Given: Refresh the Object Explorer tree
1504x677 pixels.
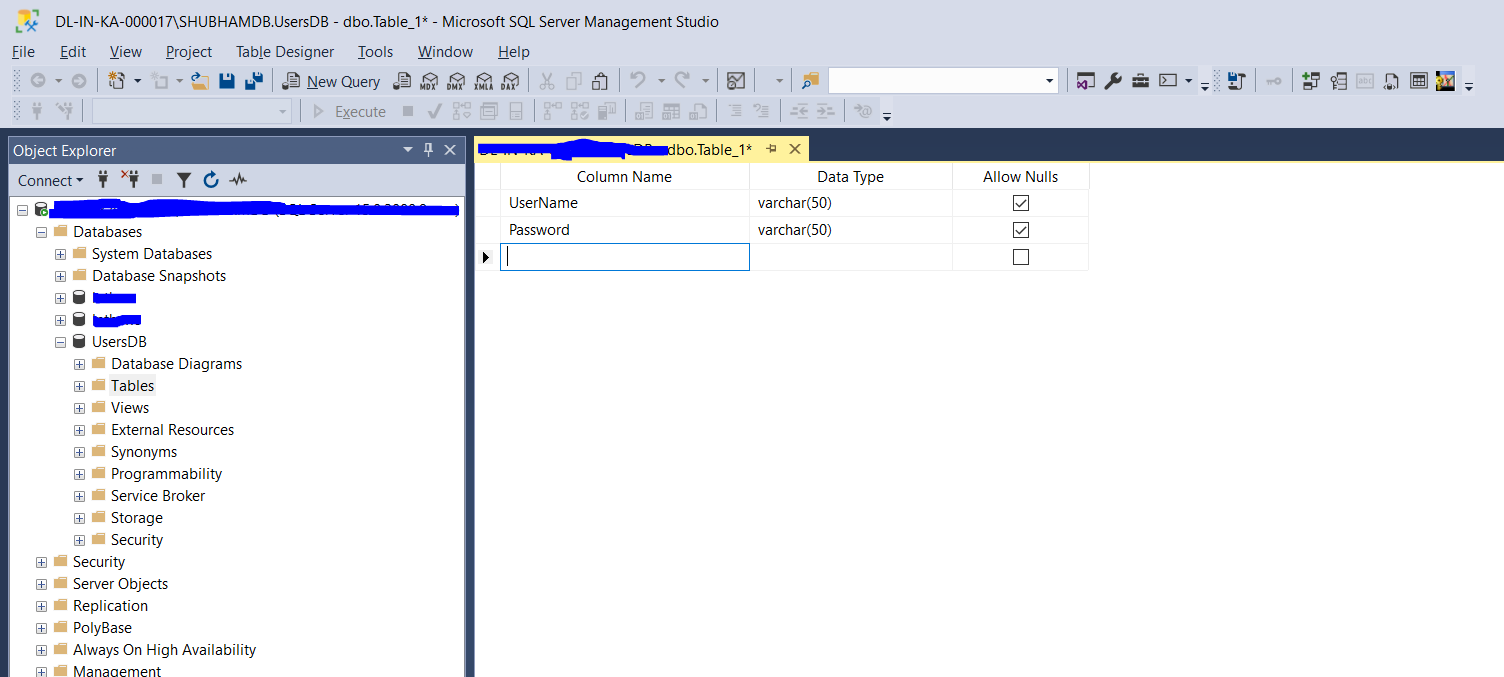Looking at the screenshot, I should coord(210,180).
